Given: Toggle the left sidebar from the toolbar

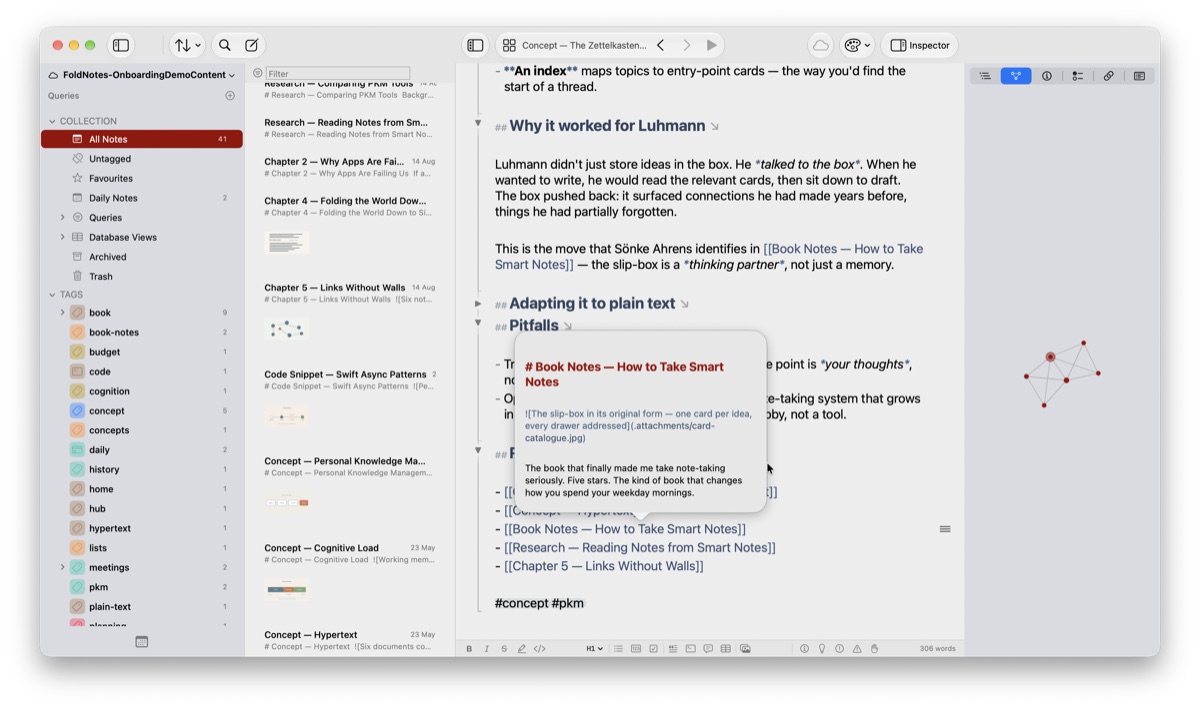Looking at the screenshot, I should coord(121,45).
